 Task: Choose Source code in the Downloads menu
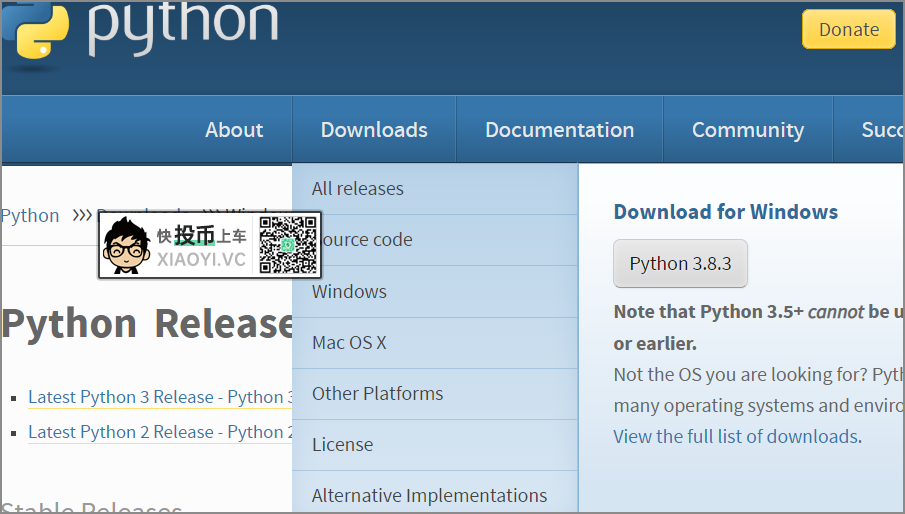pyautogui.click(x=367, y=240)
